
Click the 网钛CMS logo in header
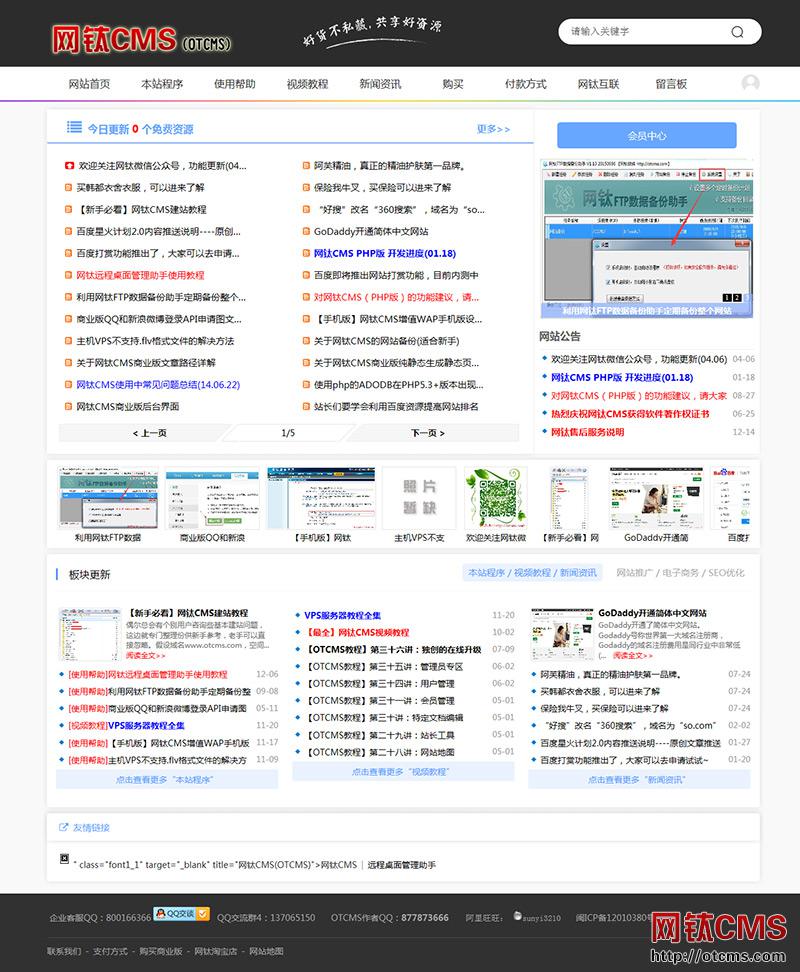[141, 39]
